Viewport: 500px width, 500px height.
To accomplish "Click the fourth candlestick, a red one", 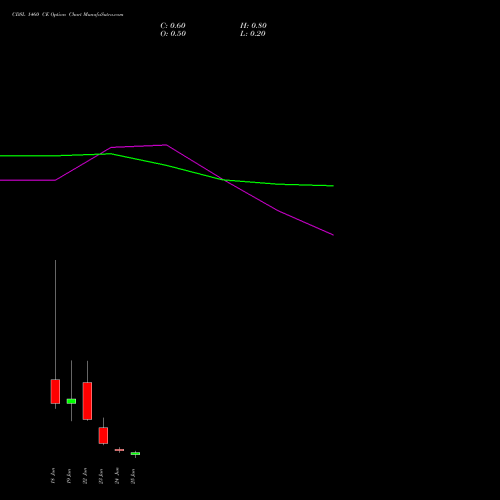I will 103,435.
